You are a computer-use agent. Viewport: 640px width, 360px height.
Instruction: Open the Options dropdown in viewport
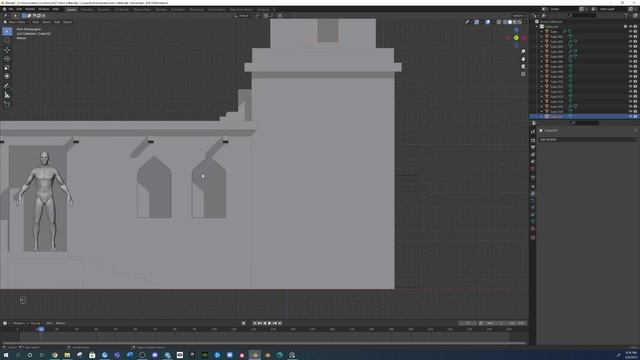tap(519, 16)
